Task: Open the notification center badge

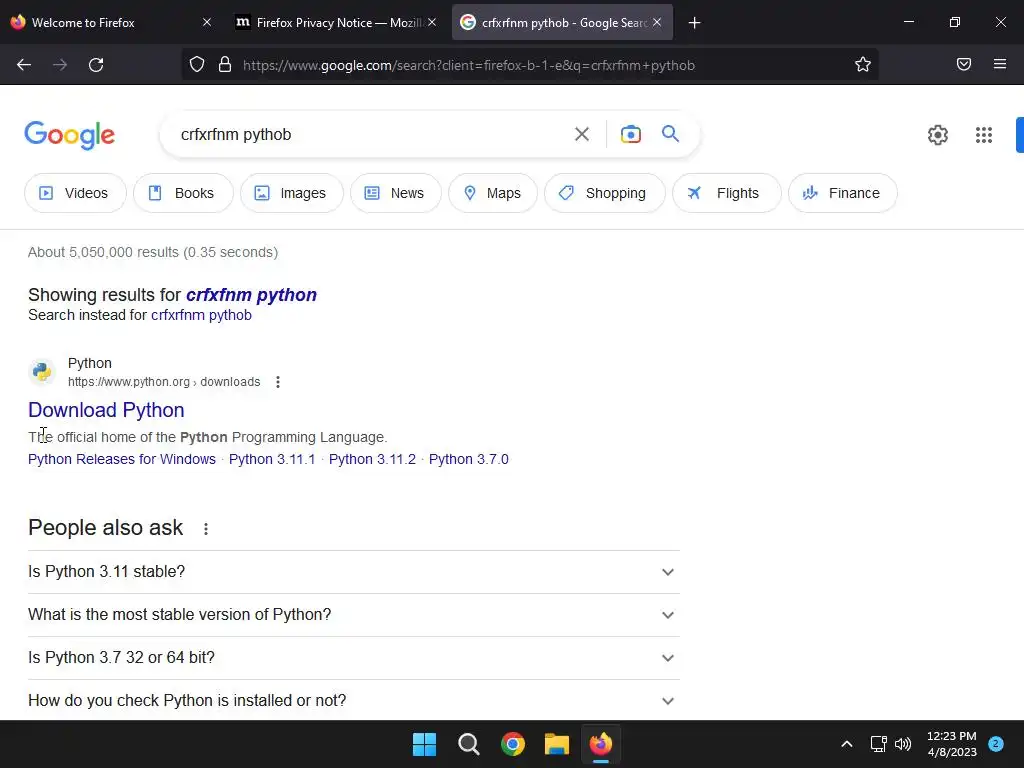Action: point(995,744)
